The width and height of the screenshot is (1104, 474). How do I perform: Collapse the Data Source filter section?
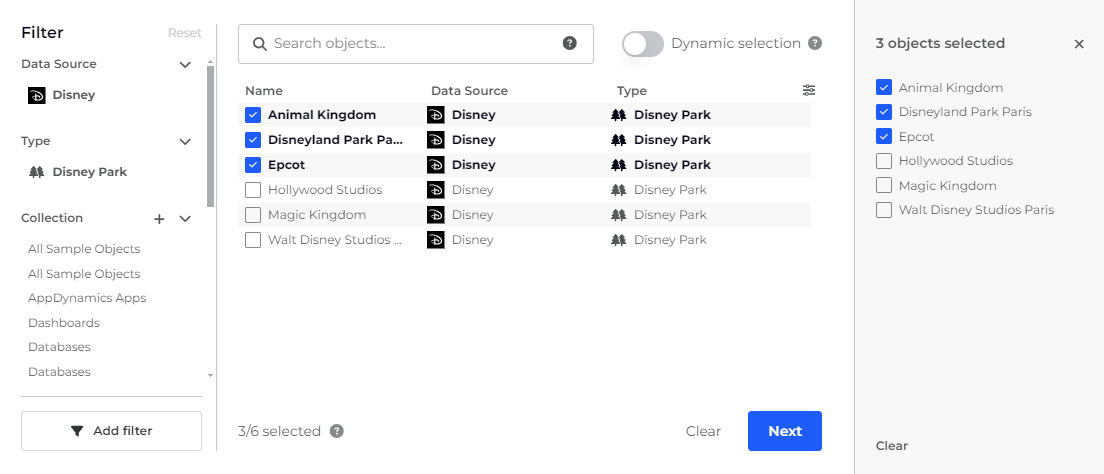185,65
